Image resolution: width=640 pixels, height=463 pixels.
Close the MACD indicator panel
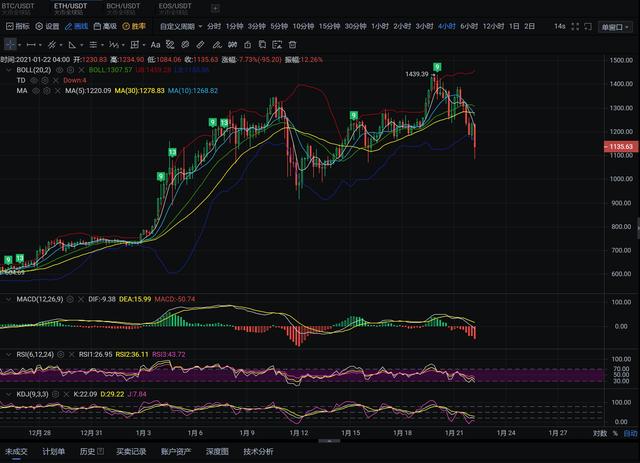pos(81,299)
